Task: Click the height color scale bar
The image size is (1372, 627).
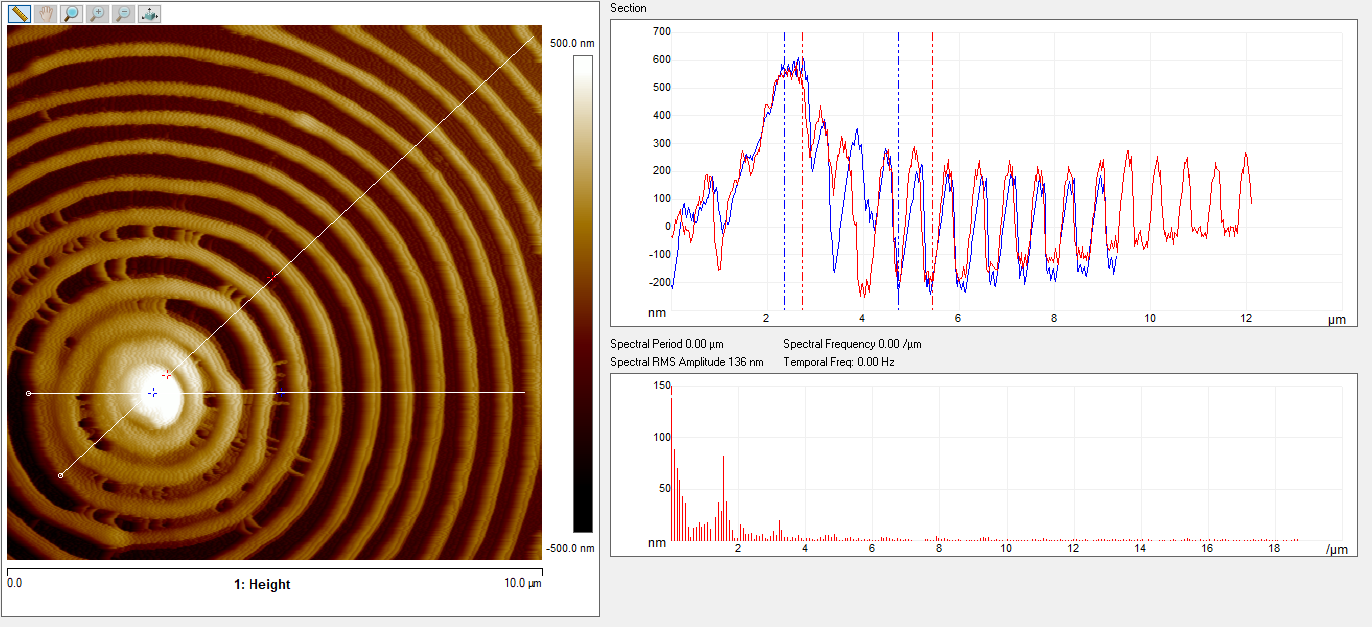Action: [x=582, y=293]
